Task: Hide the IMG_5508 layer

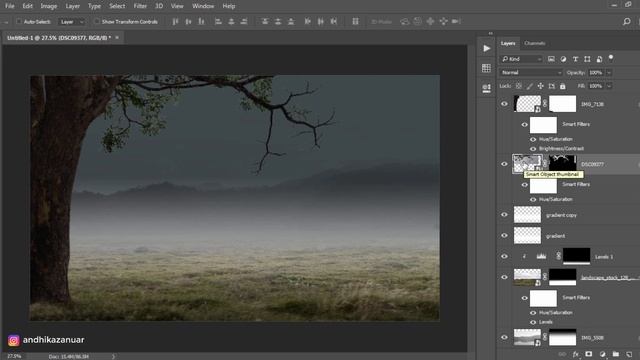Action: [x=504, y=338]
